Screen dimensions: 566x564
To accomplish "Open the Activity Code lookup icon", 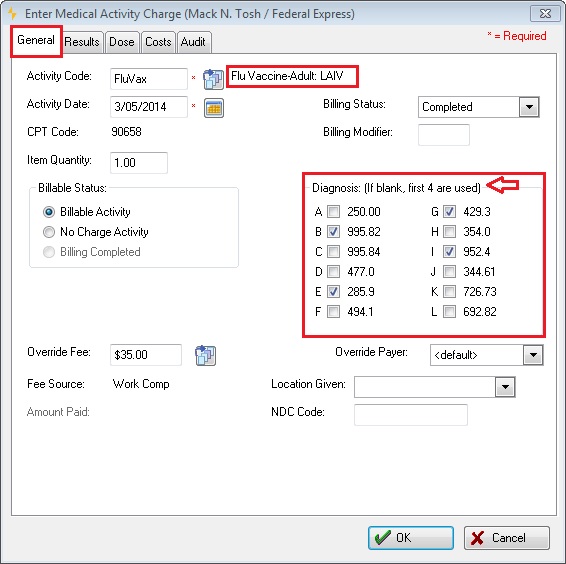I will [x=213, y=79].
